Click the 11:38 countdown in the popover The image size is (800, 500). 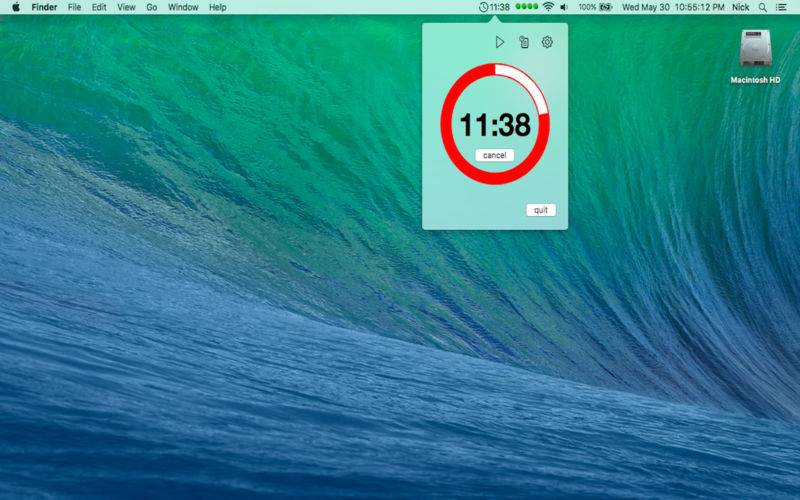[495, 125]
